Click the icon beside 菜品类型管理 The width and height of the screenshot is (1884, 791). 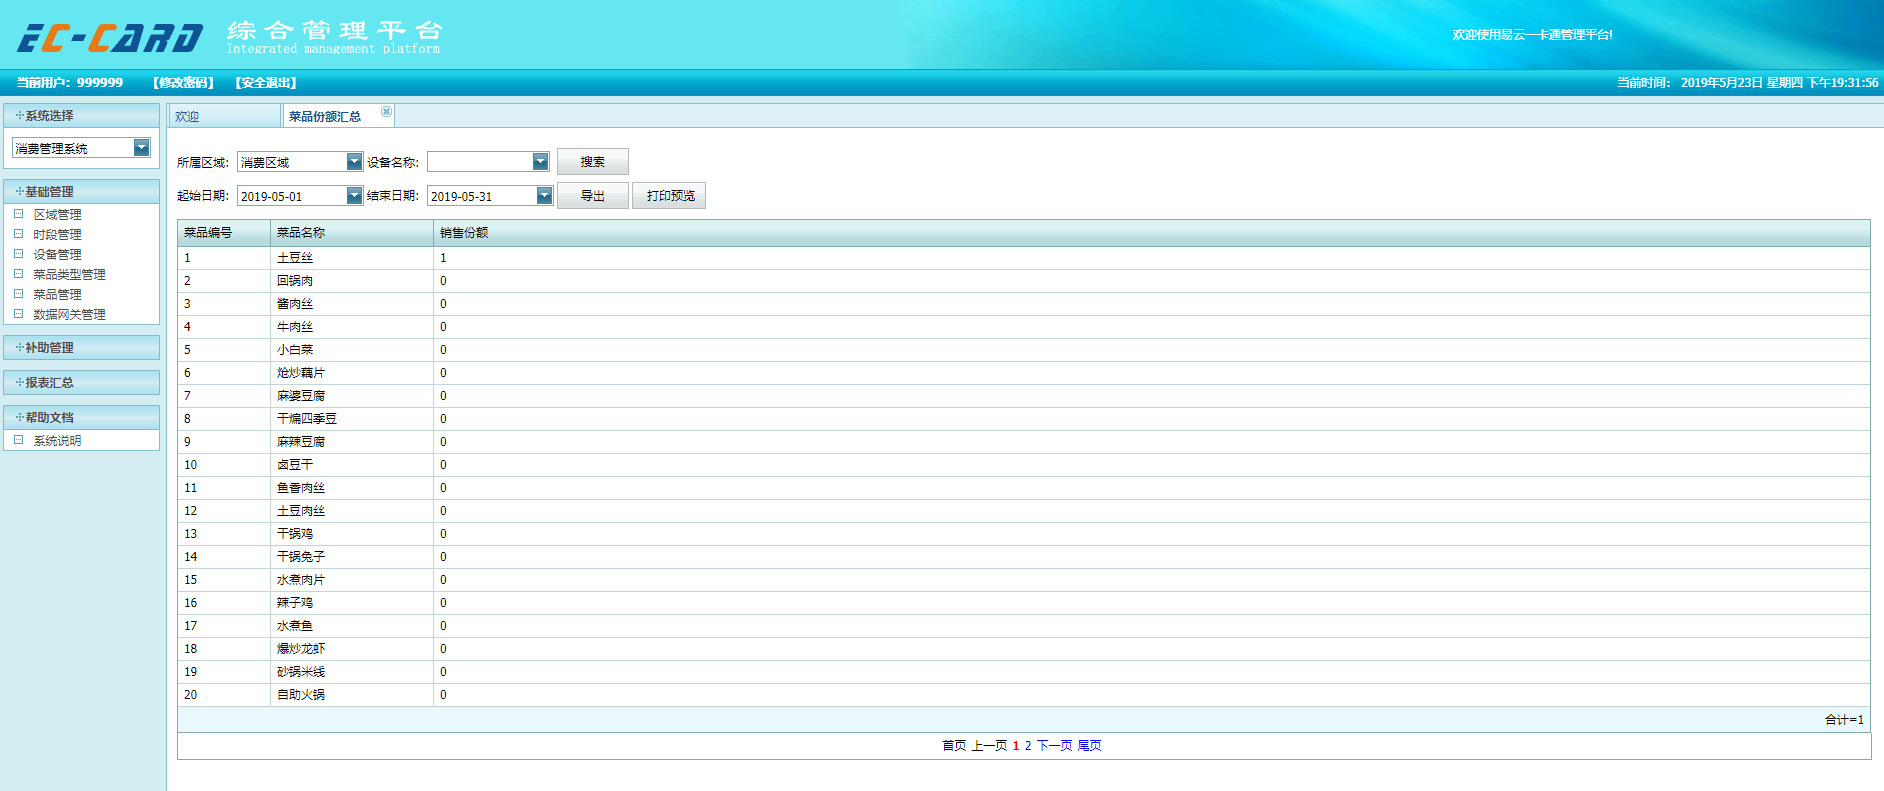click(x=18, y=274)
